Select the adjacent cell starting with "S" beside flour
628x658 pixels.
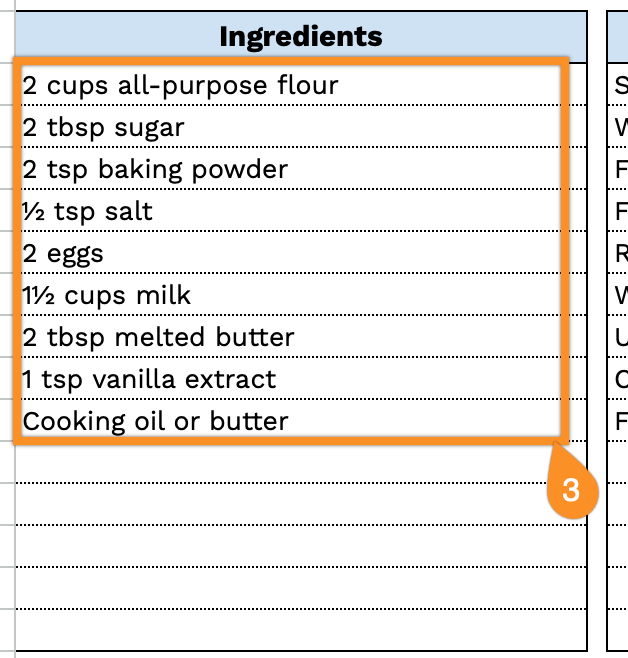[620, 86]
